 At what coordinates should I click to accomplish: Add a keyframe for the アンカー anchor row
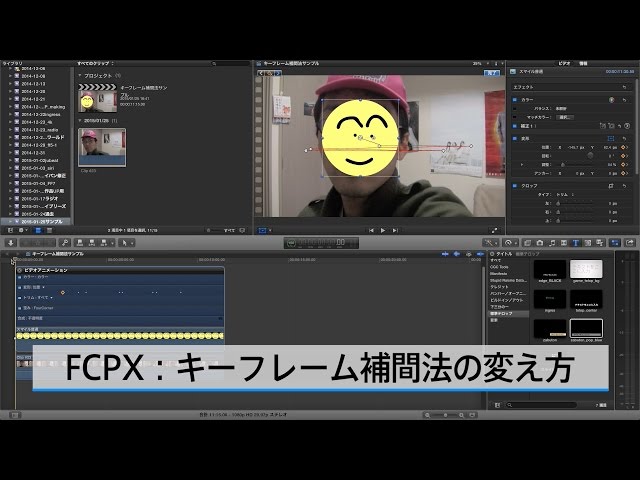[x=623, y=173]
